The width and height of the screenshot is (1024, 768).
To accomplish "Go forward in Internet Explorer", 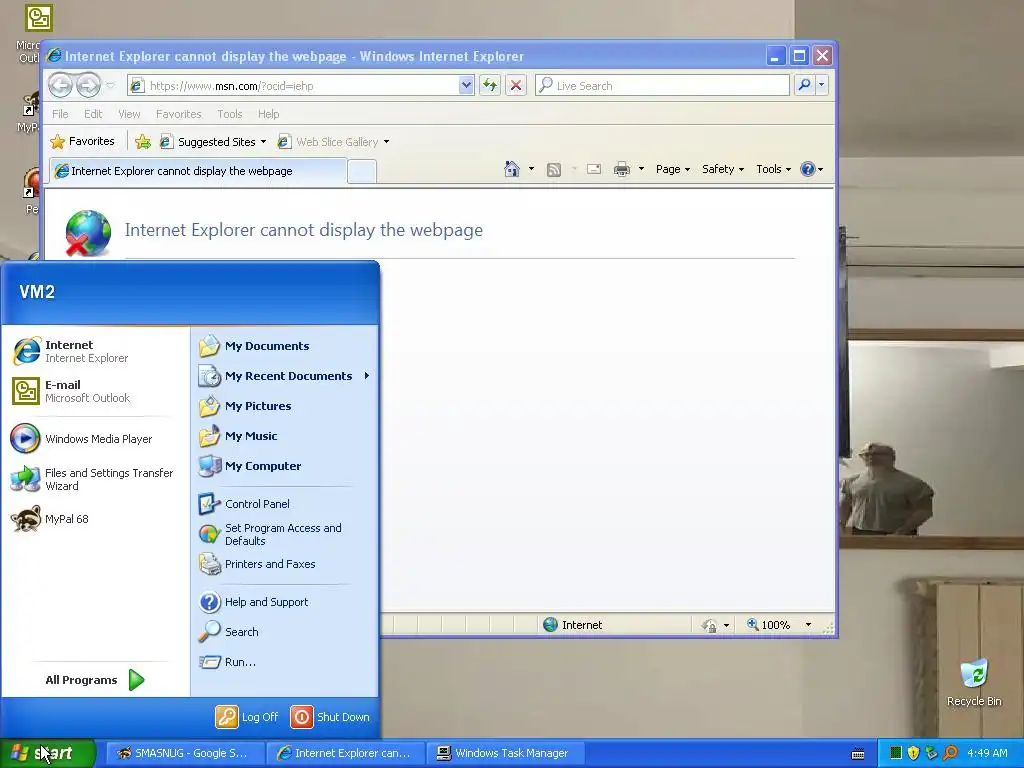I will point(88,85).
